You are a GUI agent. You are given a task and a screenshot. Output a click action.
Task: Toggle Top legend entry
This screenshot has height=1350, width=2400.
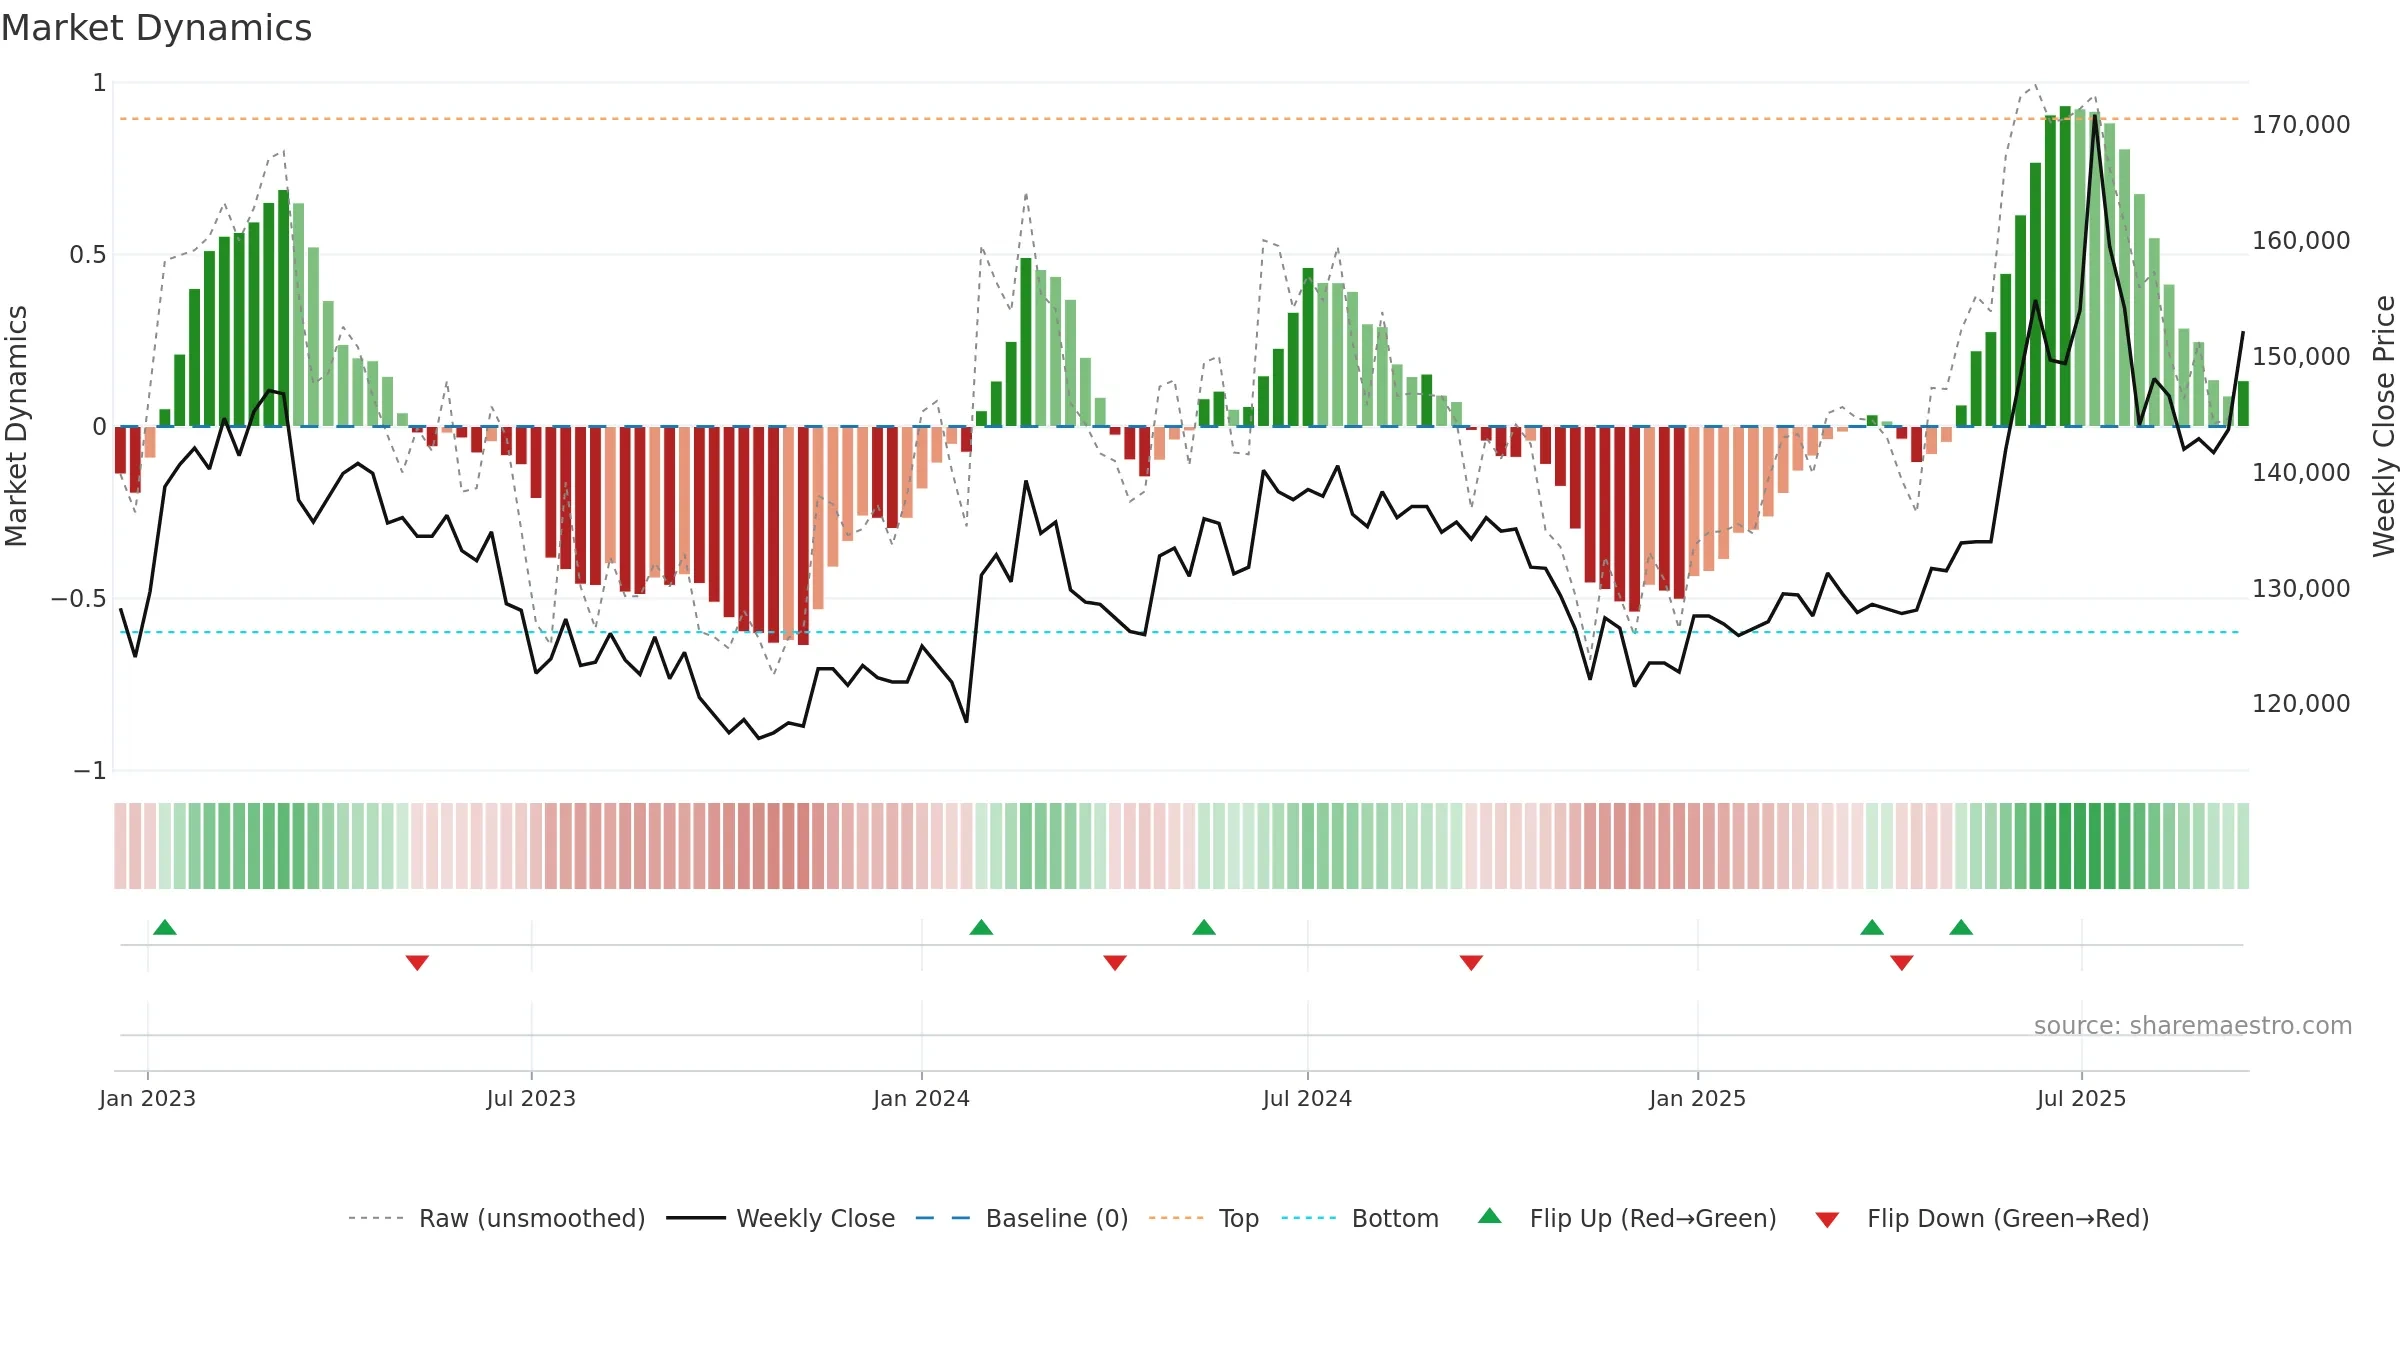pos(1204,1218)
